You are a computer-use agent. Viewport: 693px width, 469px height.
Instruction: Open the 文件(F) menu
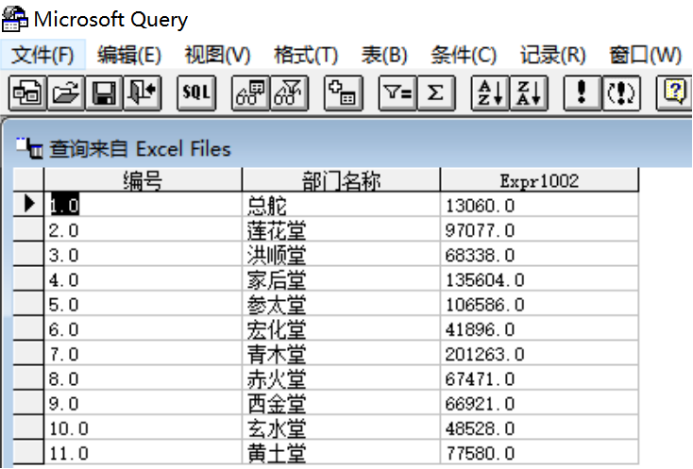(42, 55)
